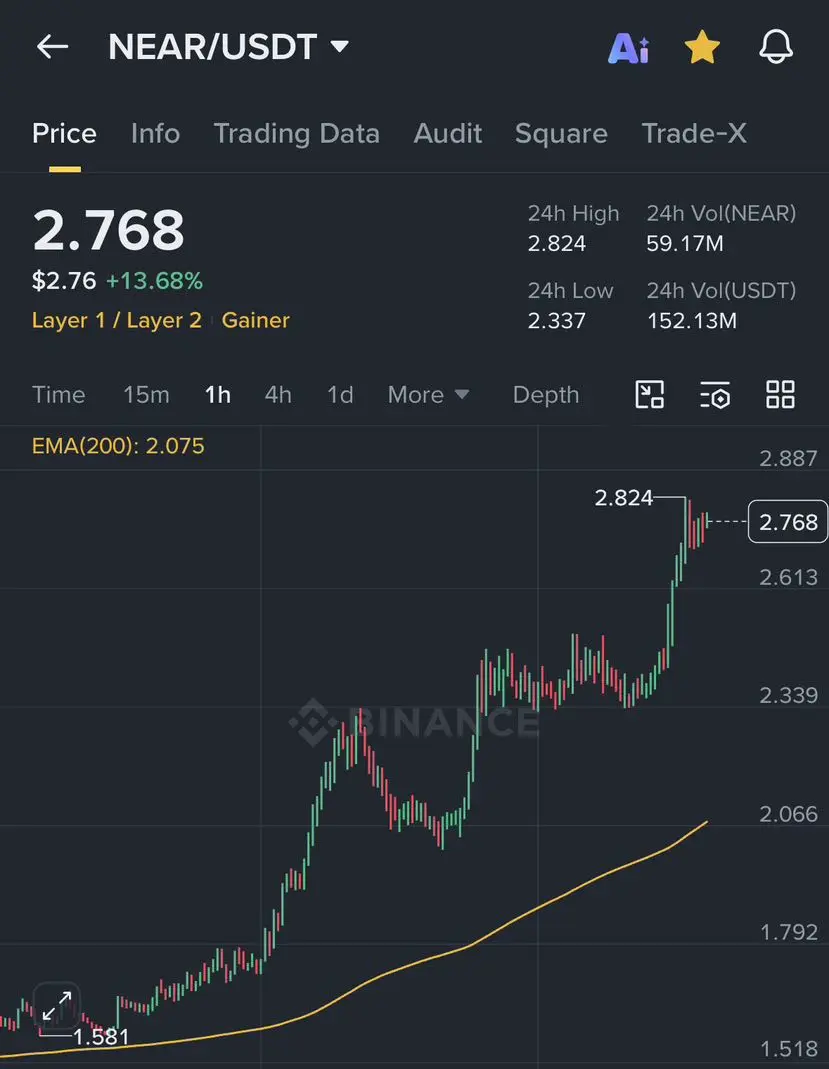Go back using the left arrow
The height and width of the screenshot is (1069, 829).
click(52, 47)
